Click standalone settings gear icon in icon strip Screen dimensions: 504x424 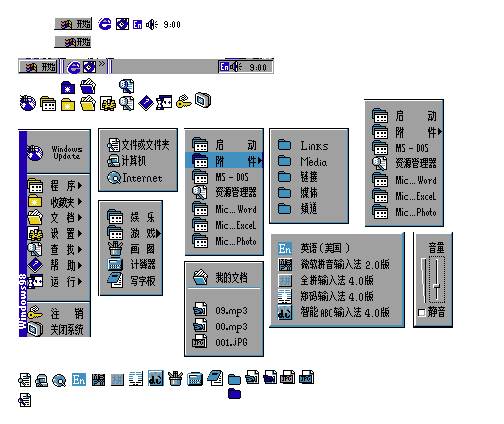click(108, 104)
